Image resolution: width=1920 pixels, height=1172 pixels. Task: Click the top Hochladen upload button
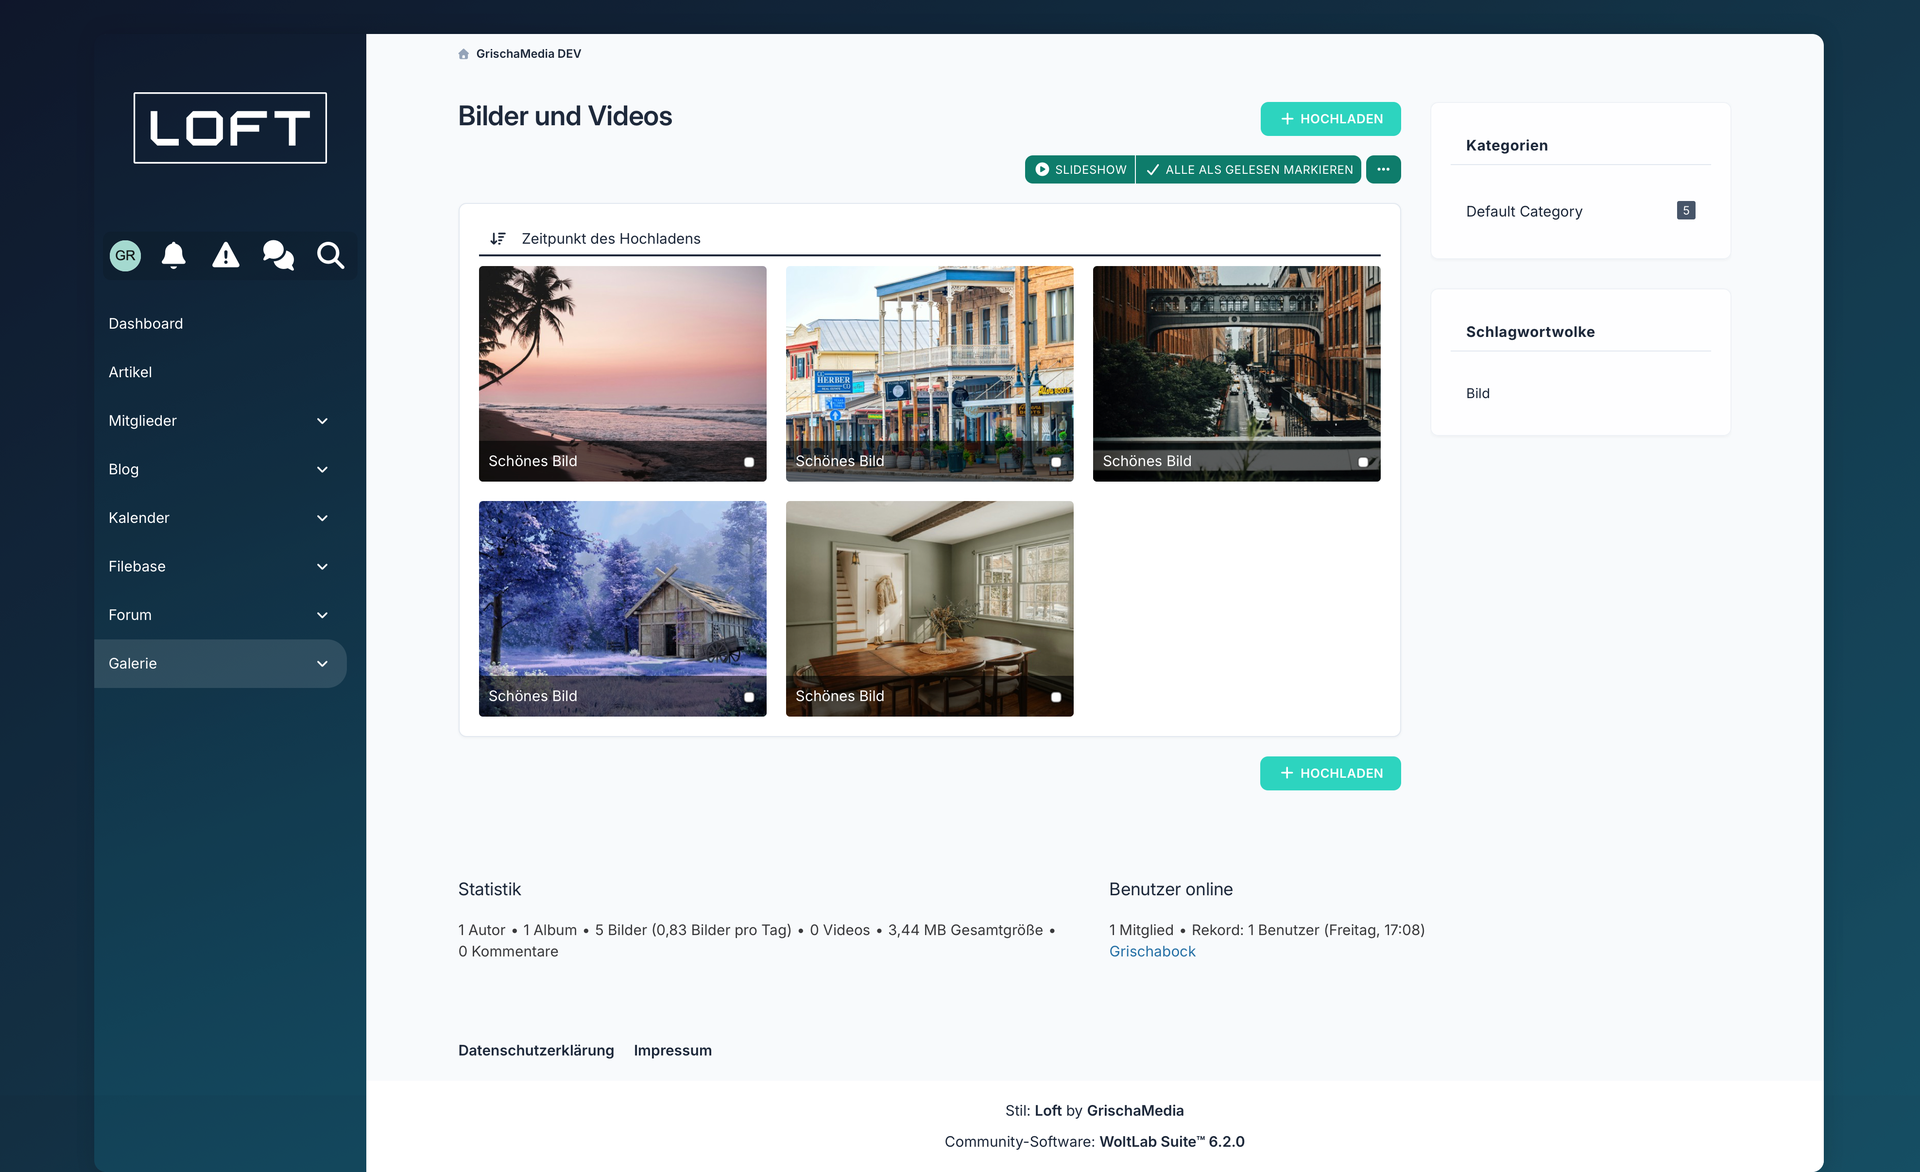[1330, 119]
